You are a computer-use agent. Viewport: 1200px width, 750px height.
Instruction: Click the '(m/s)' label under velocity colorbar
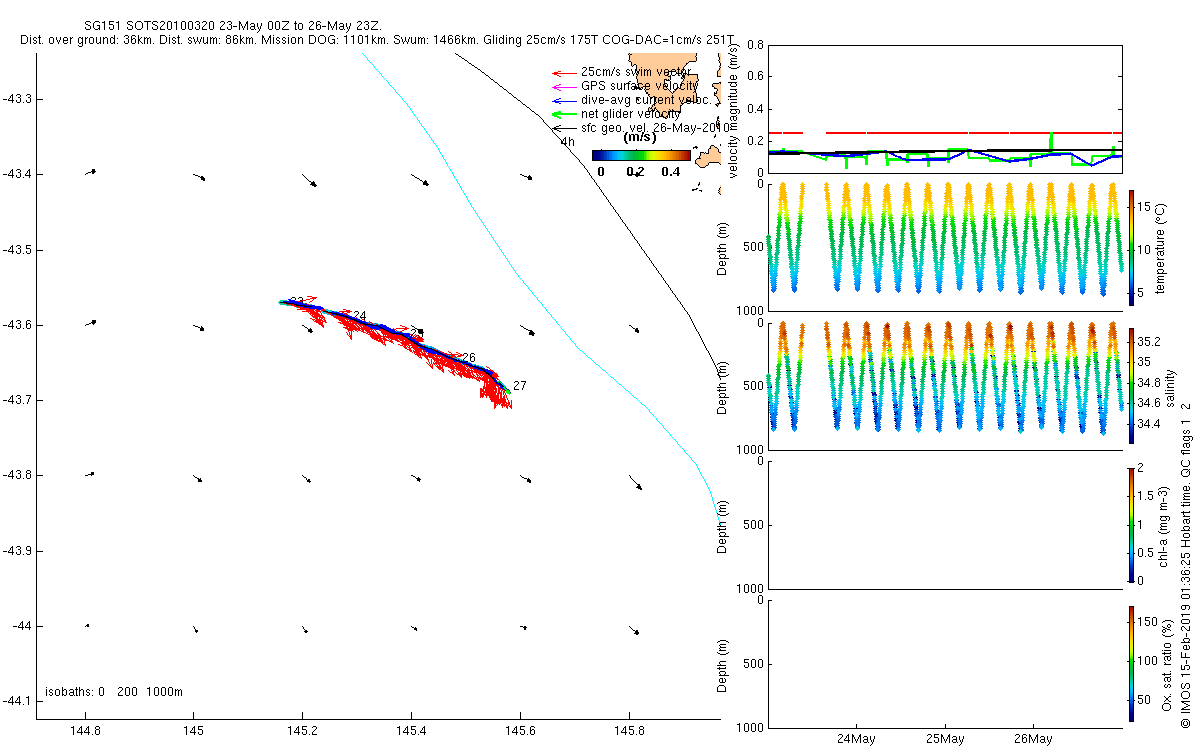(640, 139)
